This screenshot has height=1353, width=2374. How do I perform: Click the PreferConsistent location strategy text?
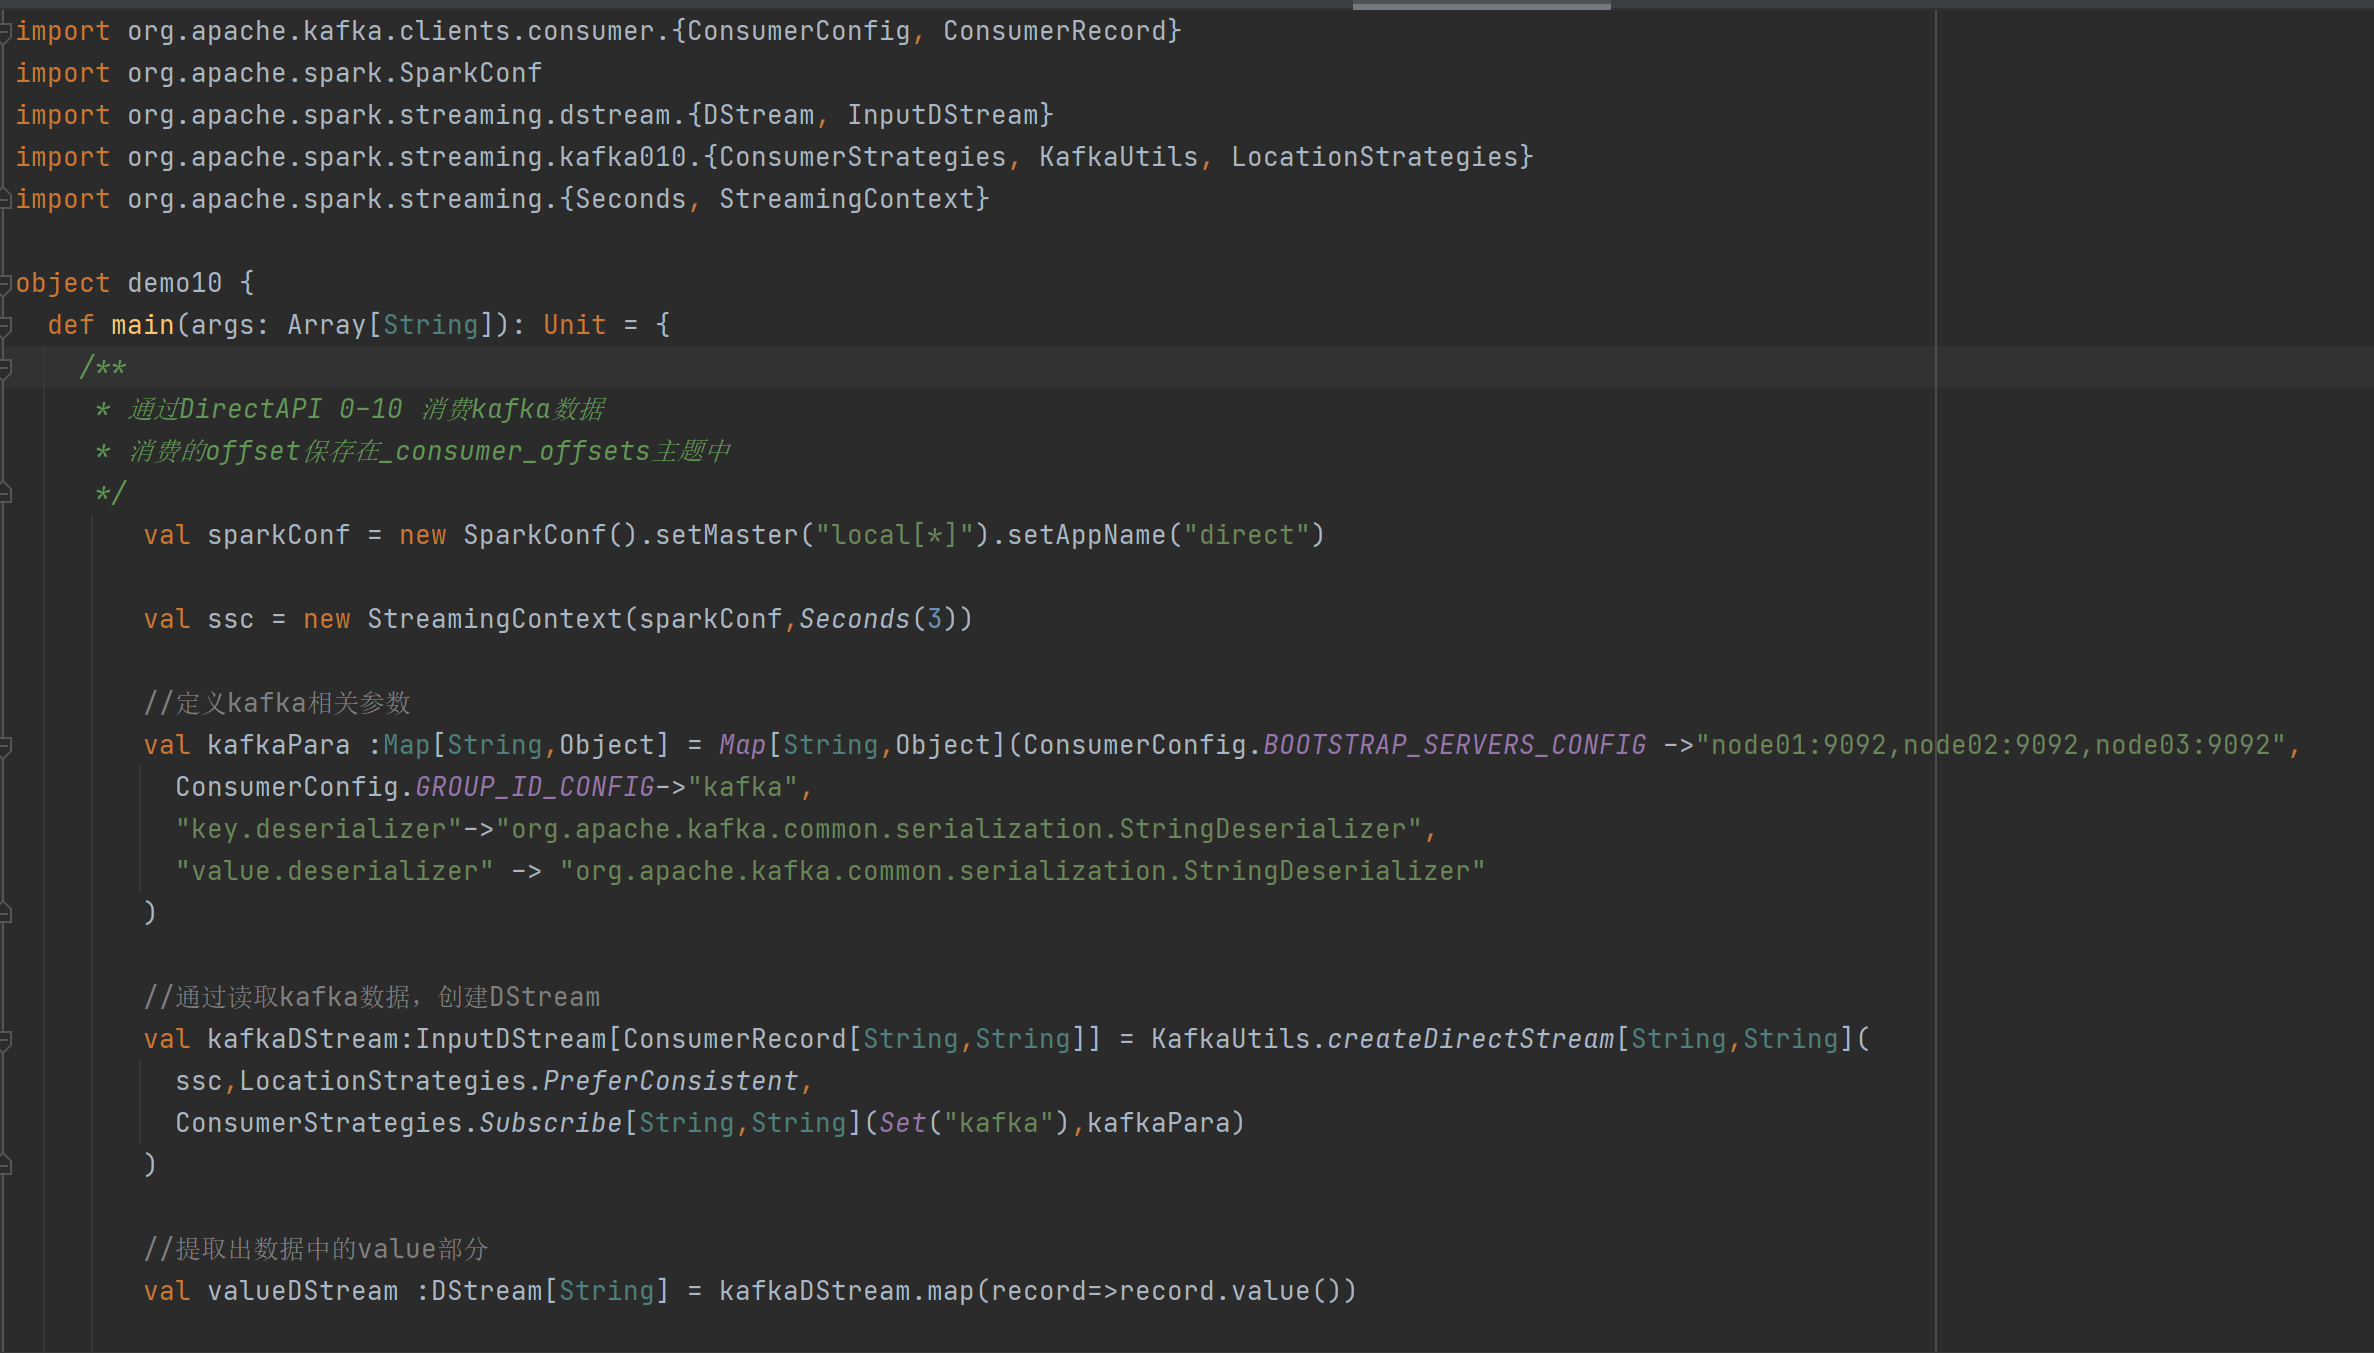670,1081
